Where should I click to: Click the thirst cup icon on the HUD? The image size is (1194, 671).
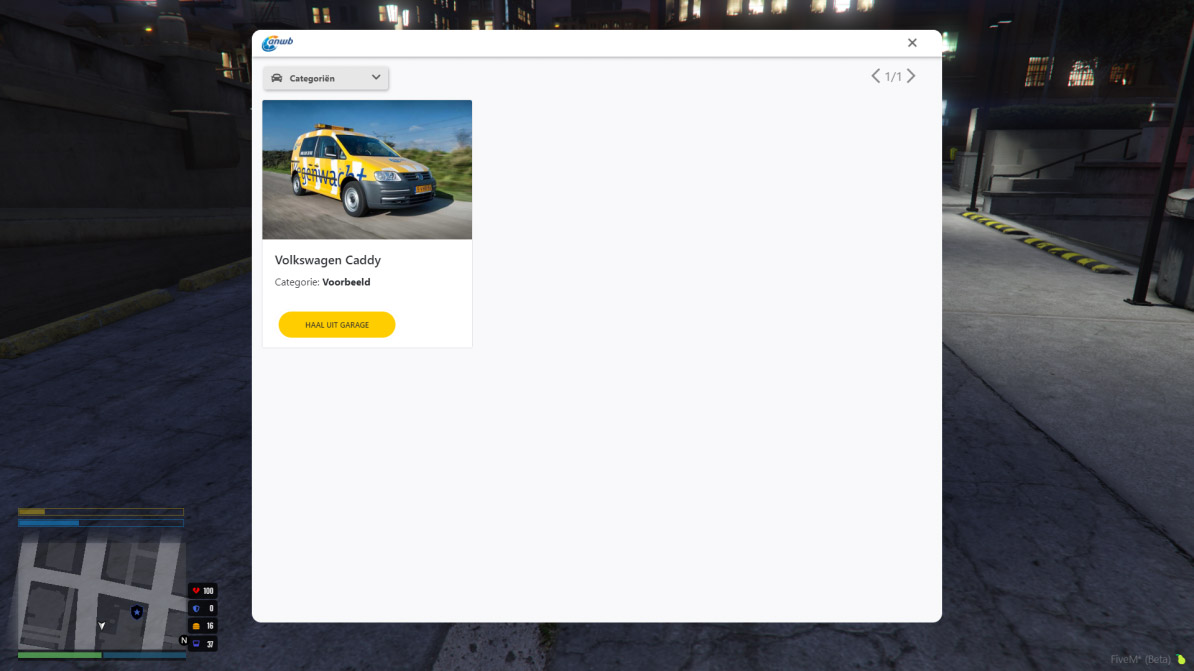point(196,644)
